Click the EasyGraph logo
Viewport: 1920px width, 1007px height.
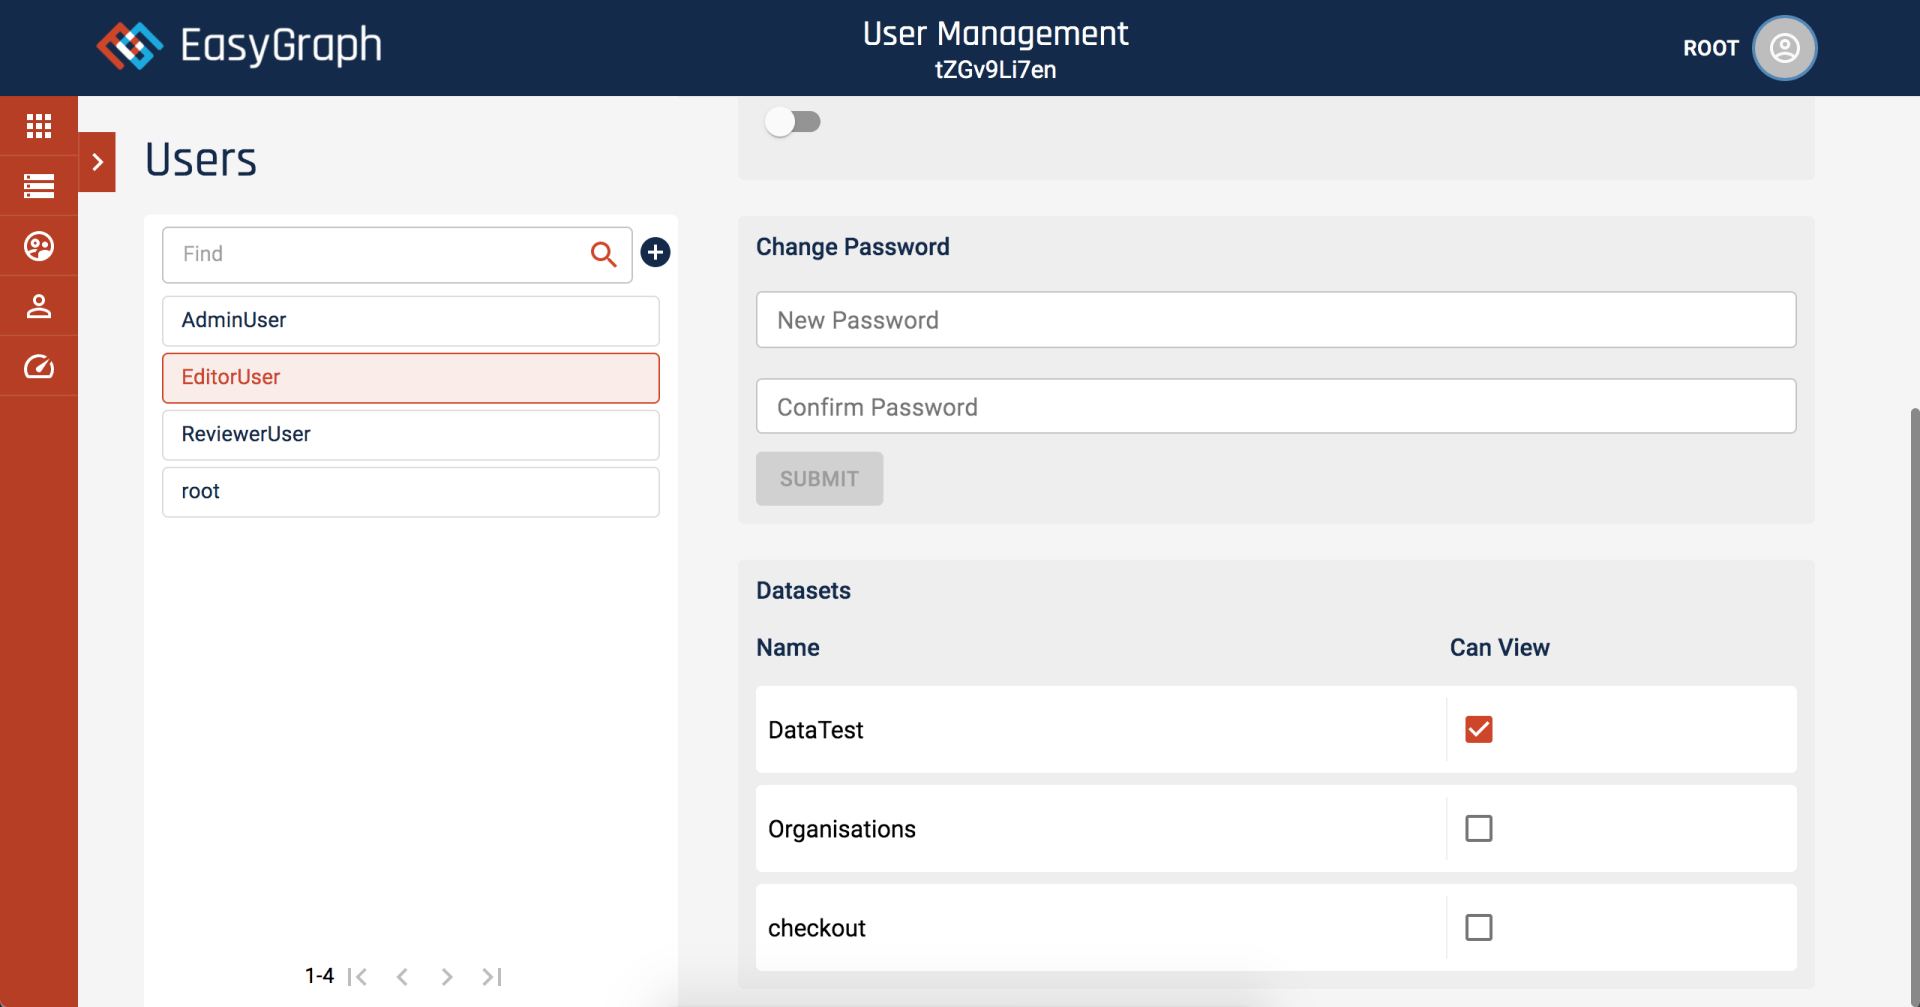pos(240,46)
